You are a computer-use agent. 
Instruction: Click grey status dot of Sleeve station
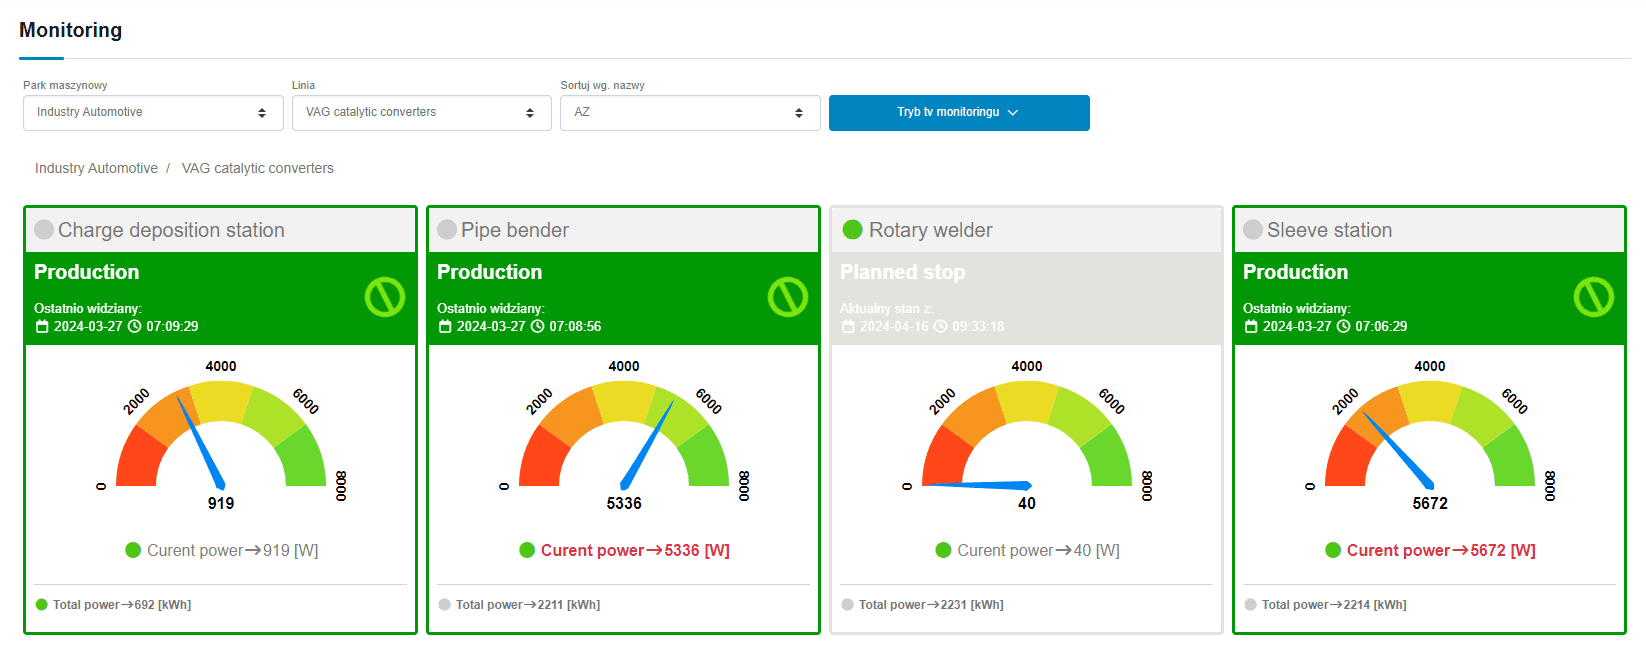(1253, 230)
